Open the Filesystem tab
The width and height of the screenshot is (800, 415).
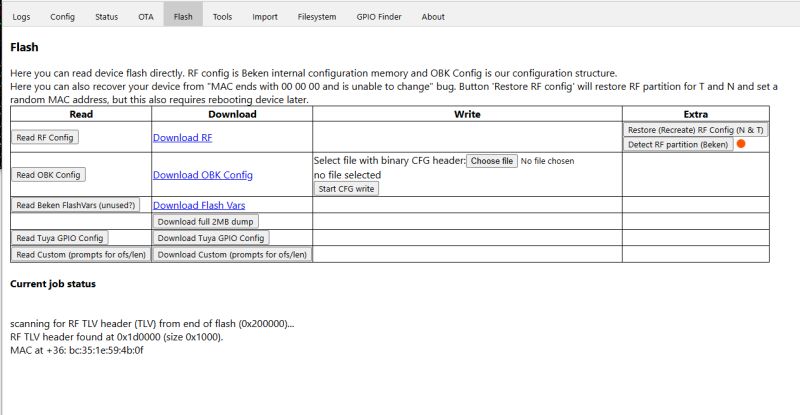(317, 16)
